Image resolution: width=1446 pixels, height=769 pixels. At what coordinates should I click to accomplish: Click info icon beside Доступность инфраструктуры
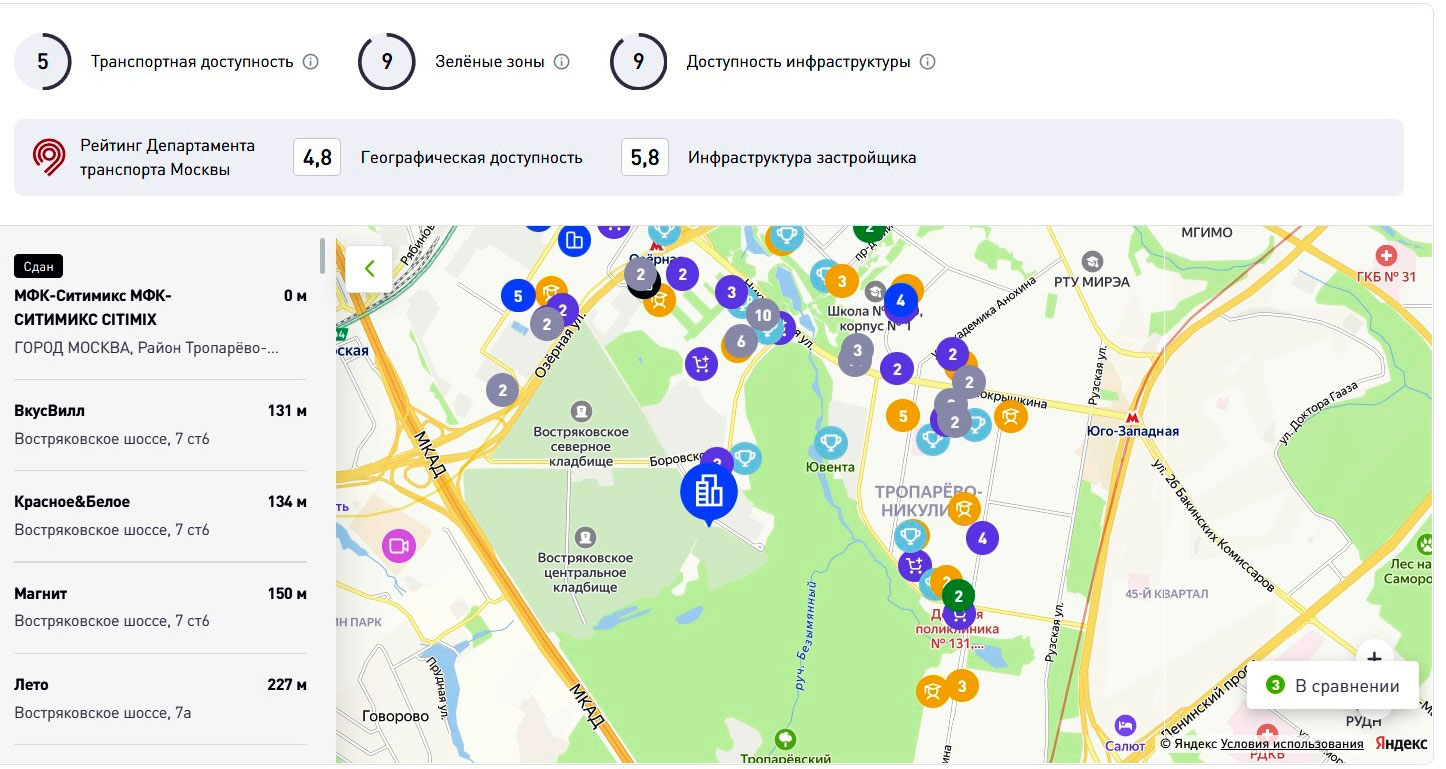[928, 62]
